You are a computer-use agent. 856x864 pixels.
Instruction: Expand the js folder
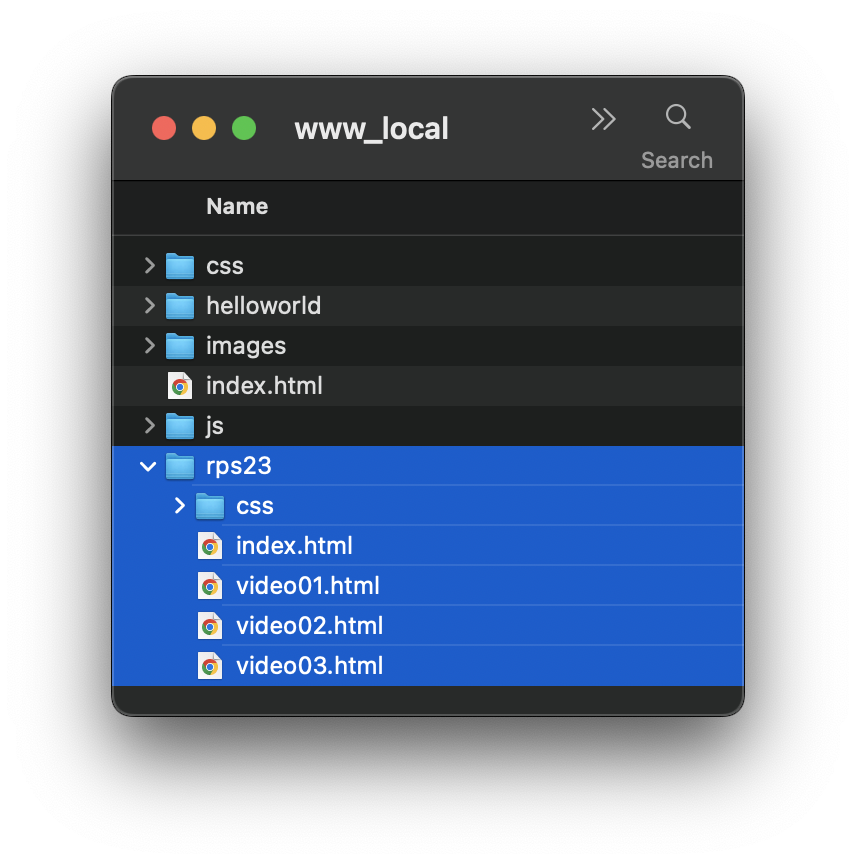(x=149, y=426)
